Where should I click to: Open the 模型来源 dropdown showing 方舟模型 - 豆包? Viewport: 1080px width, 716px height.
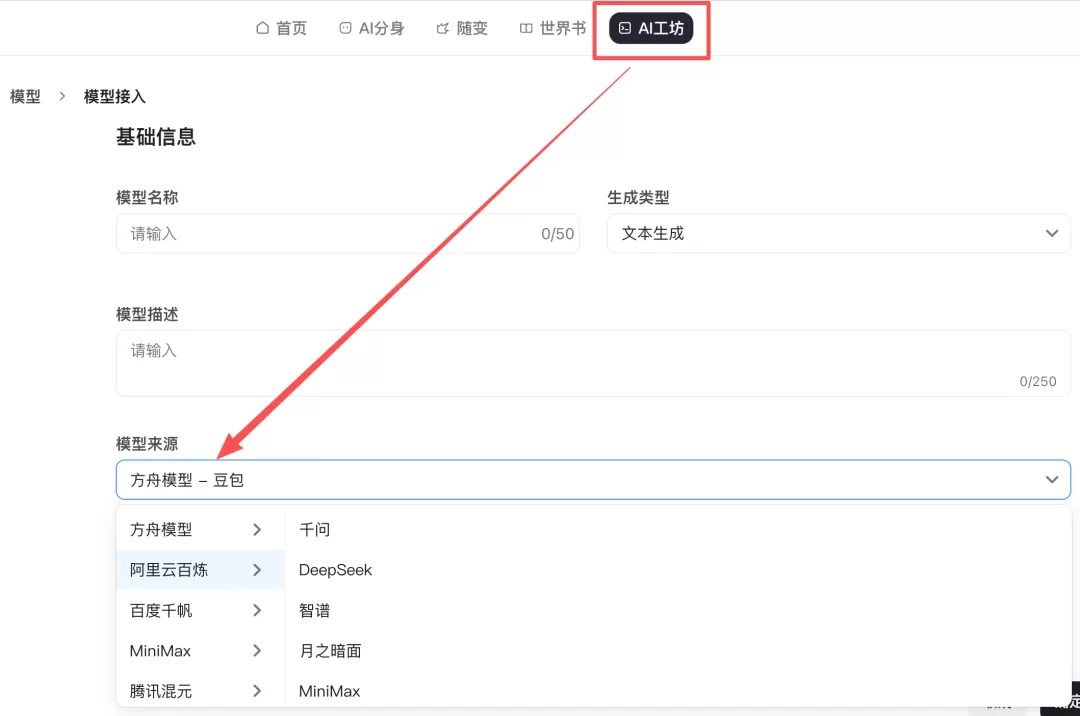(593, 480)
